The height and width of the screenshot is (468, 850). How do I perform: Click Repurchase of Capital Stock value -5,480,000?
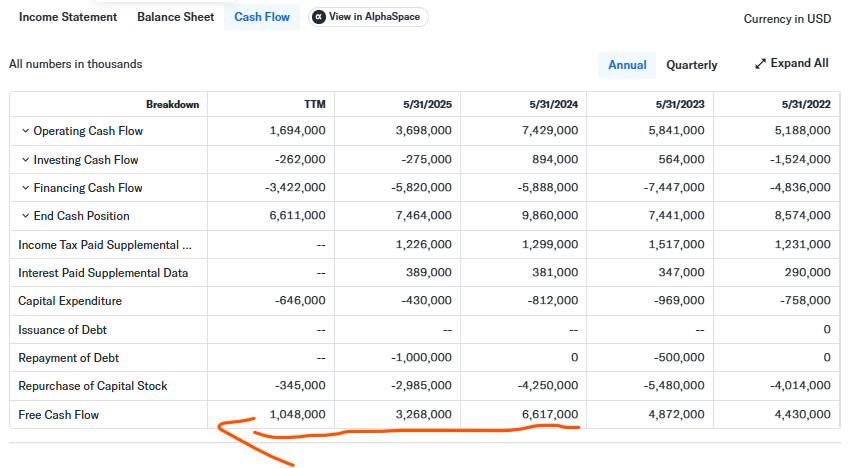(x=674, y=386)
